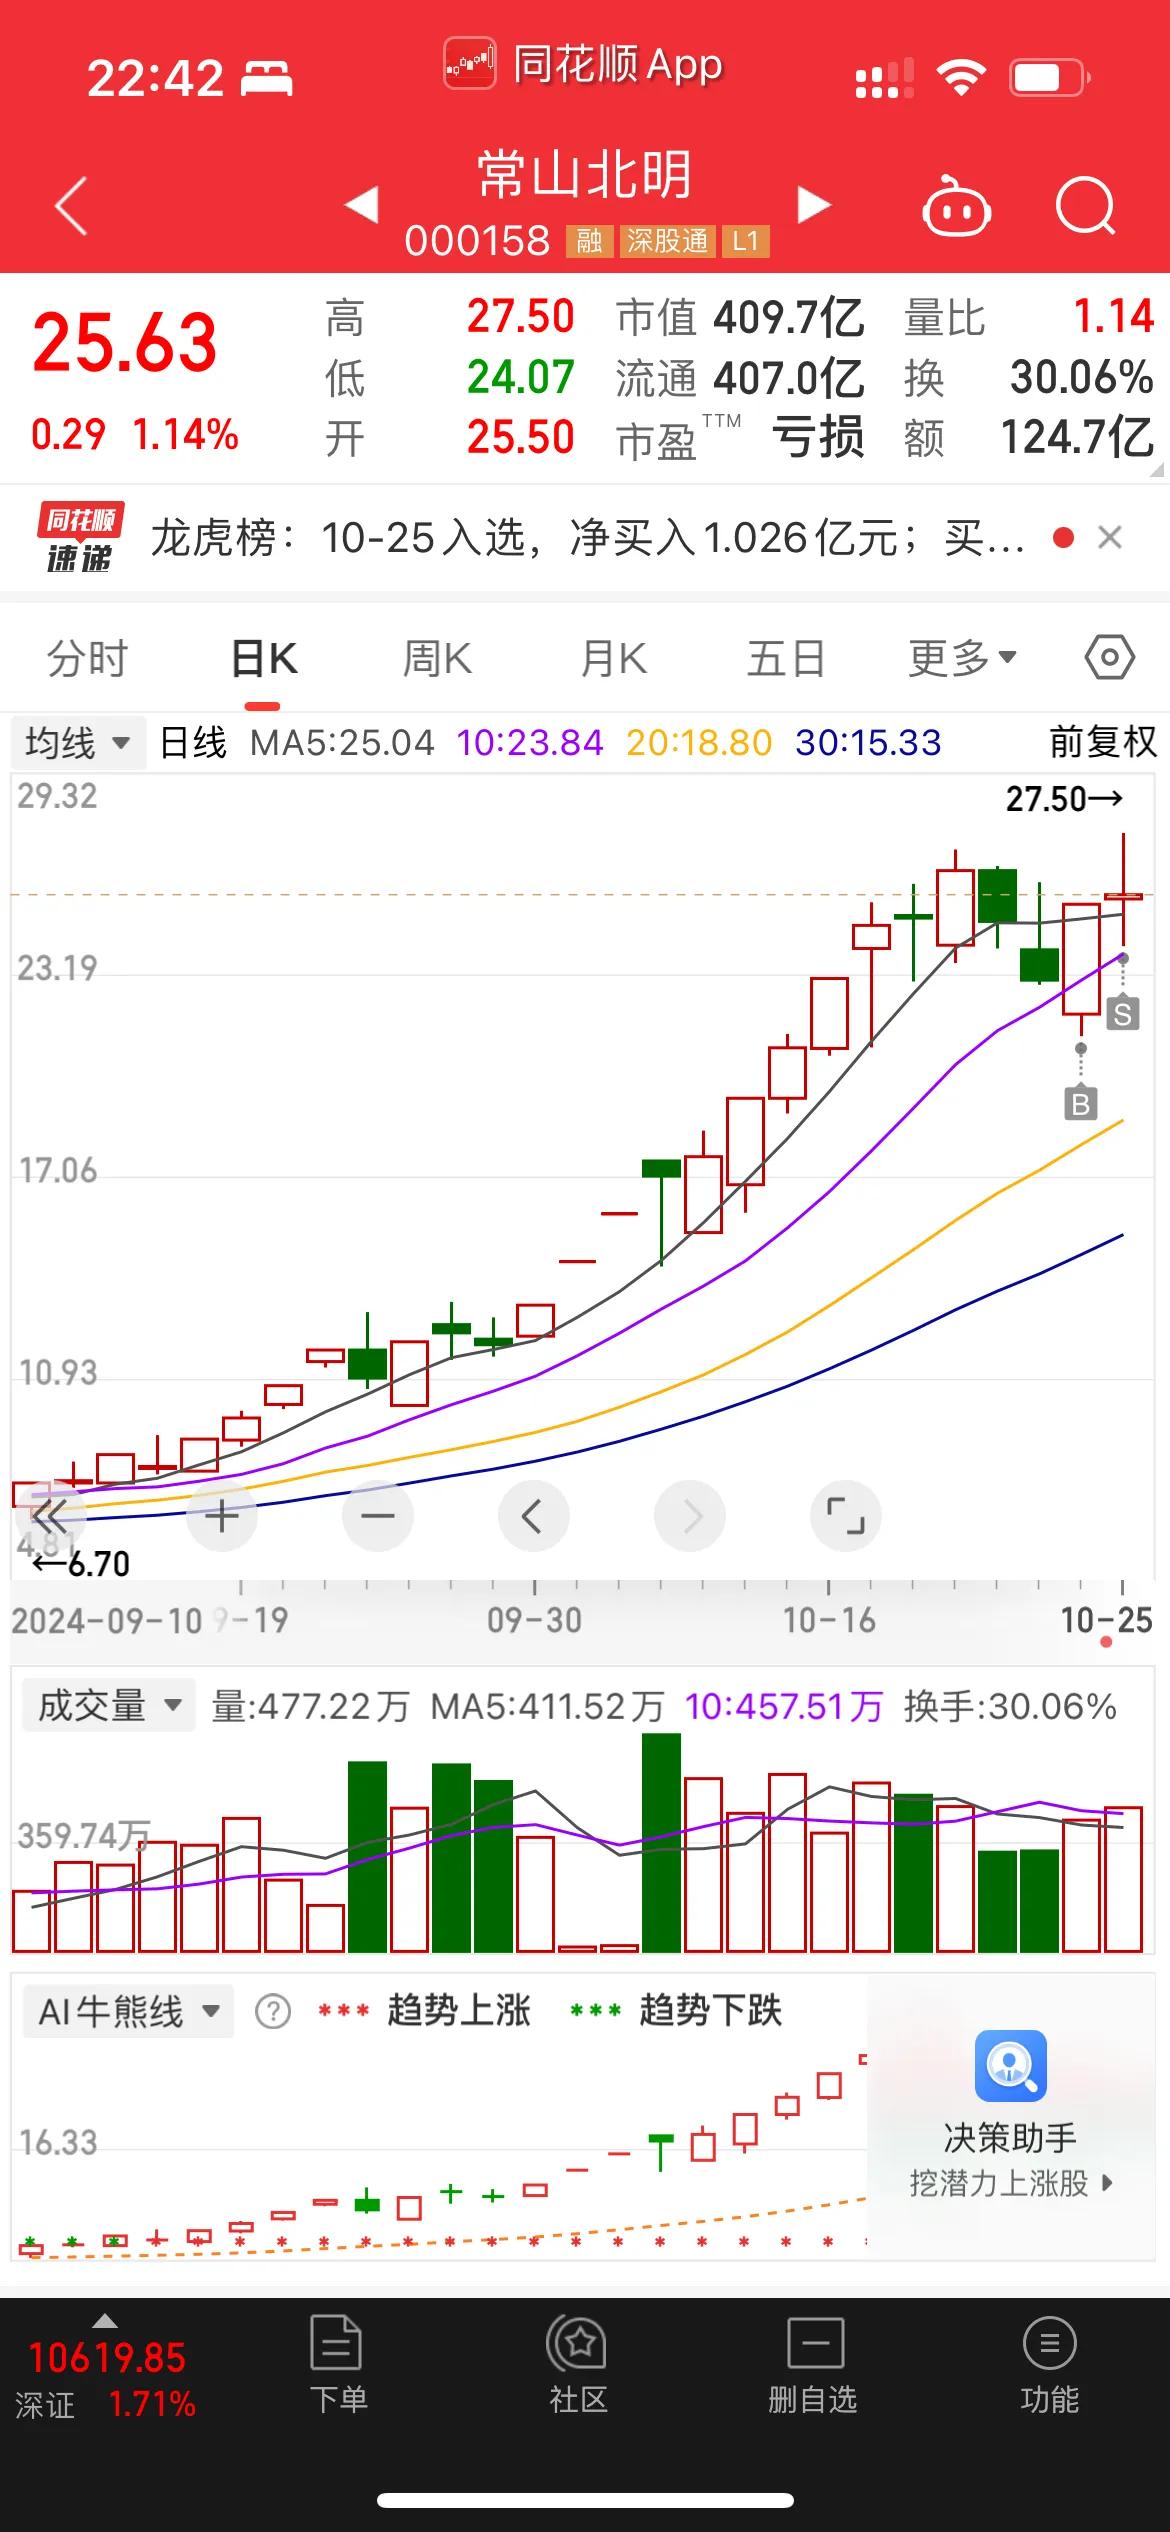The image size is (1170, 2532).
Task: Tap 量比 1.14 value
Action: (x=1114, y=317)
